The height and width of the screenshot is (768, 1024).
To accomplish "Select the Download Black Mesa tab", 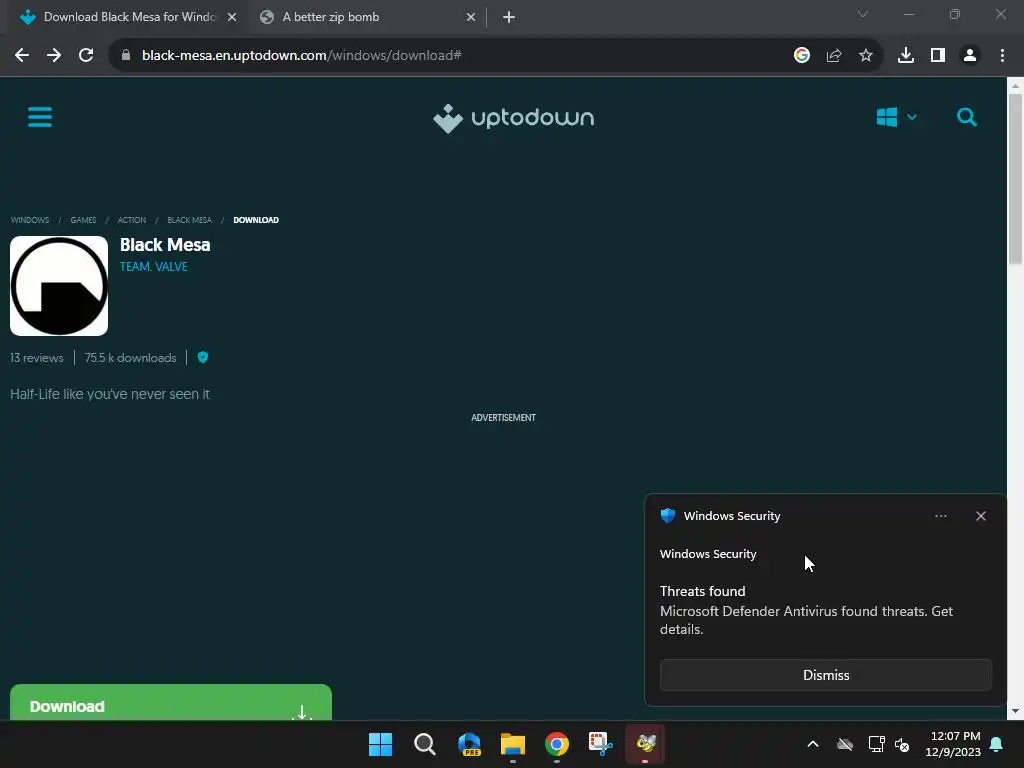I will (127, 17).
